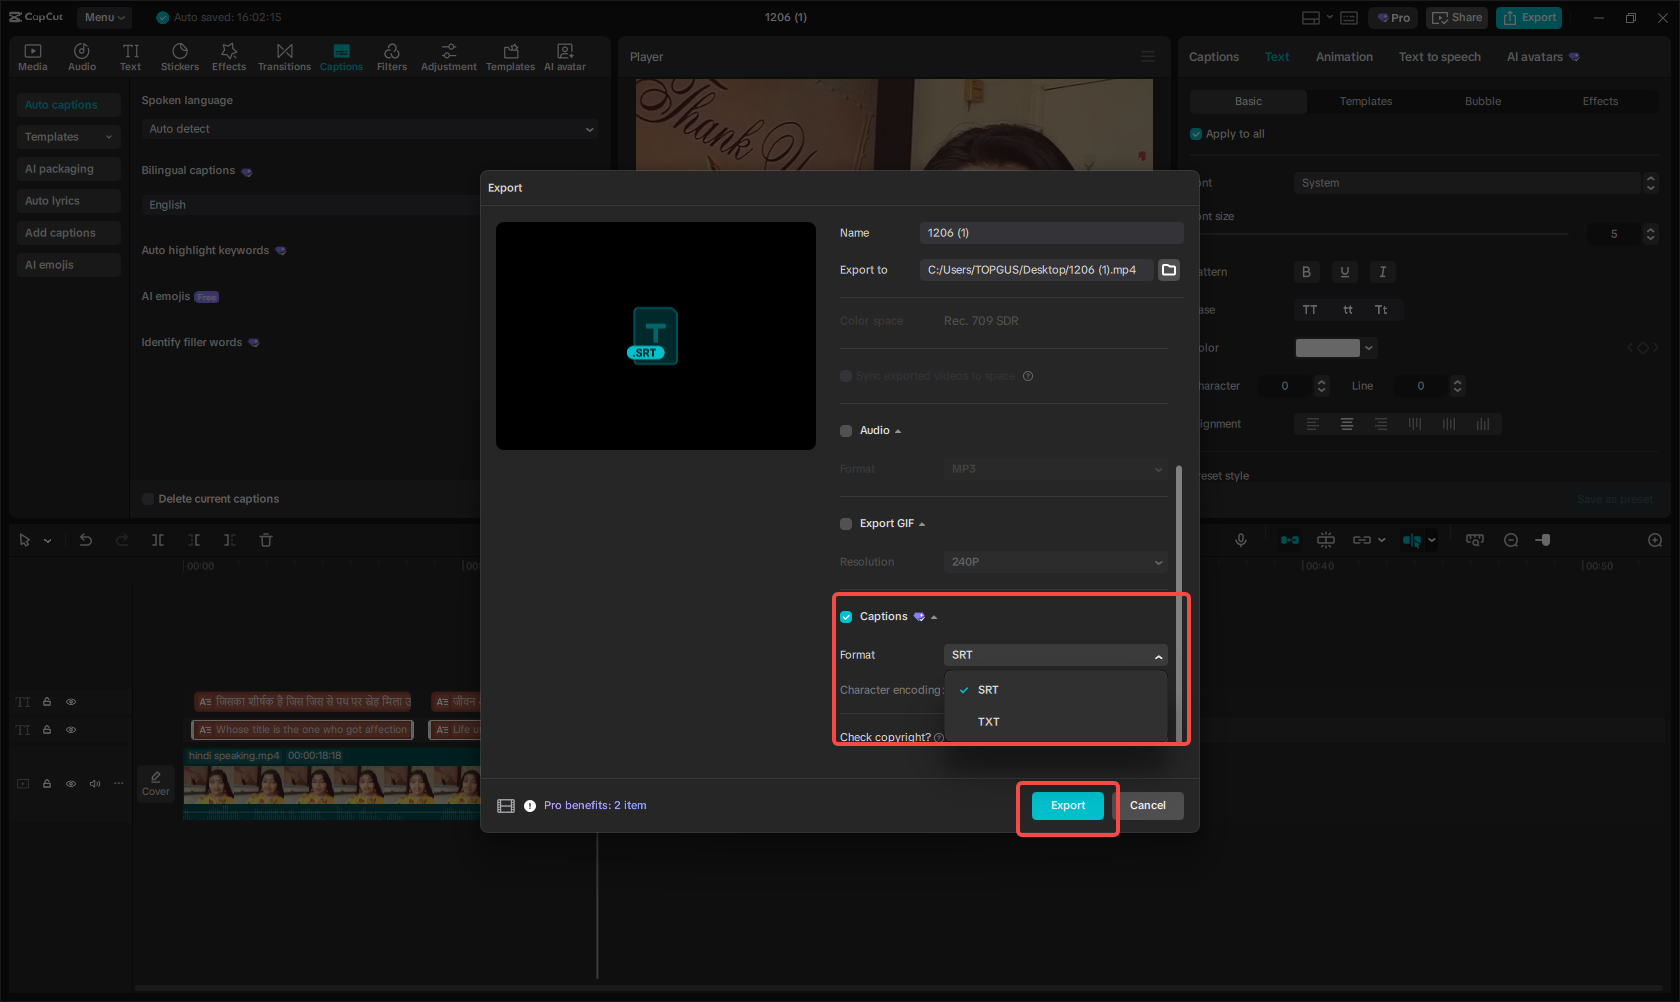Open the System font dropdown
The image size is (1680, 1002).
click(1468, 183)
